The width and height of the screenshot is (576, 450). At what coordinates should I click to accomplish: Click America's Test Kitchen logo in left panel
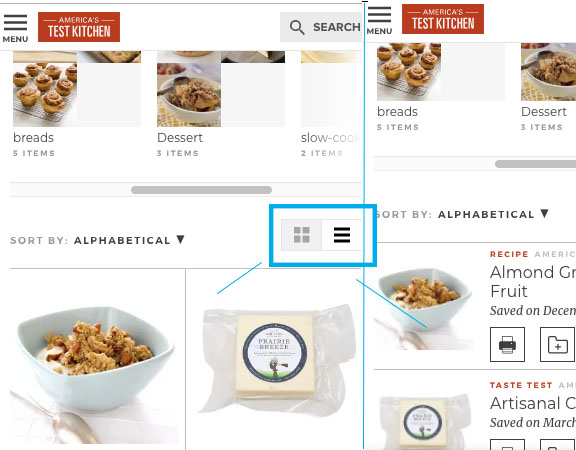point(79,27)
